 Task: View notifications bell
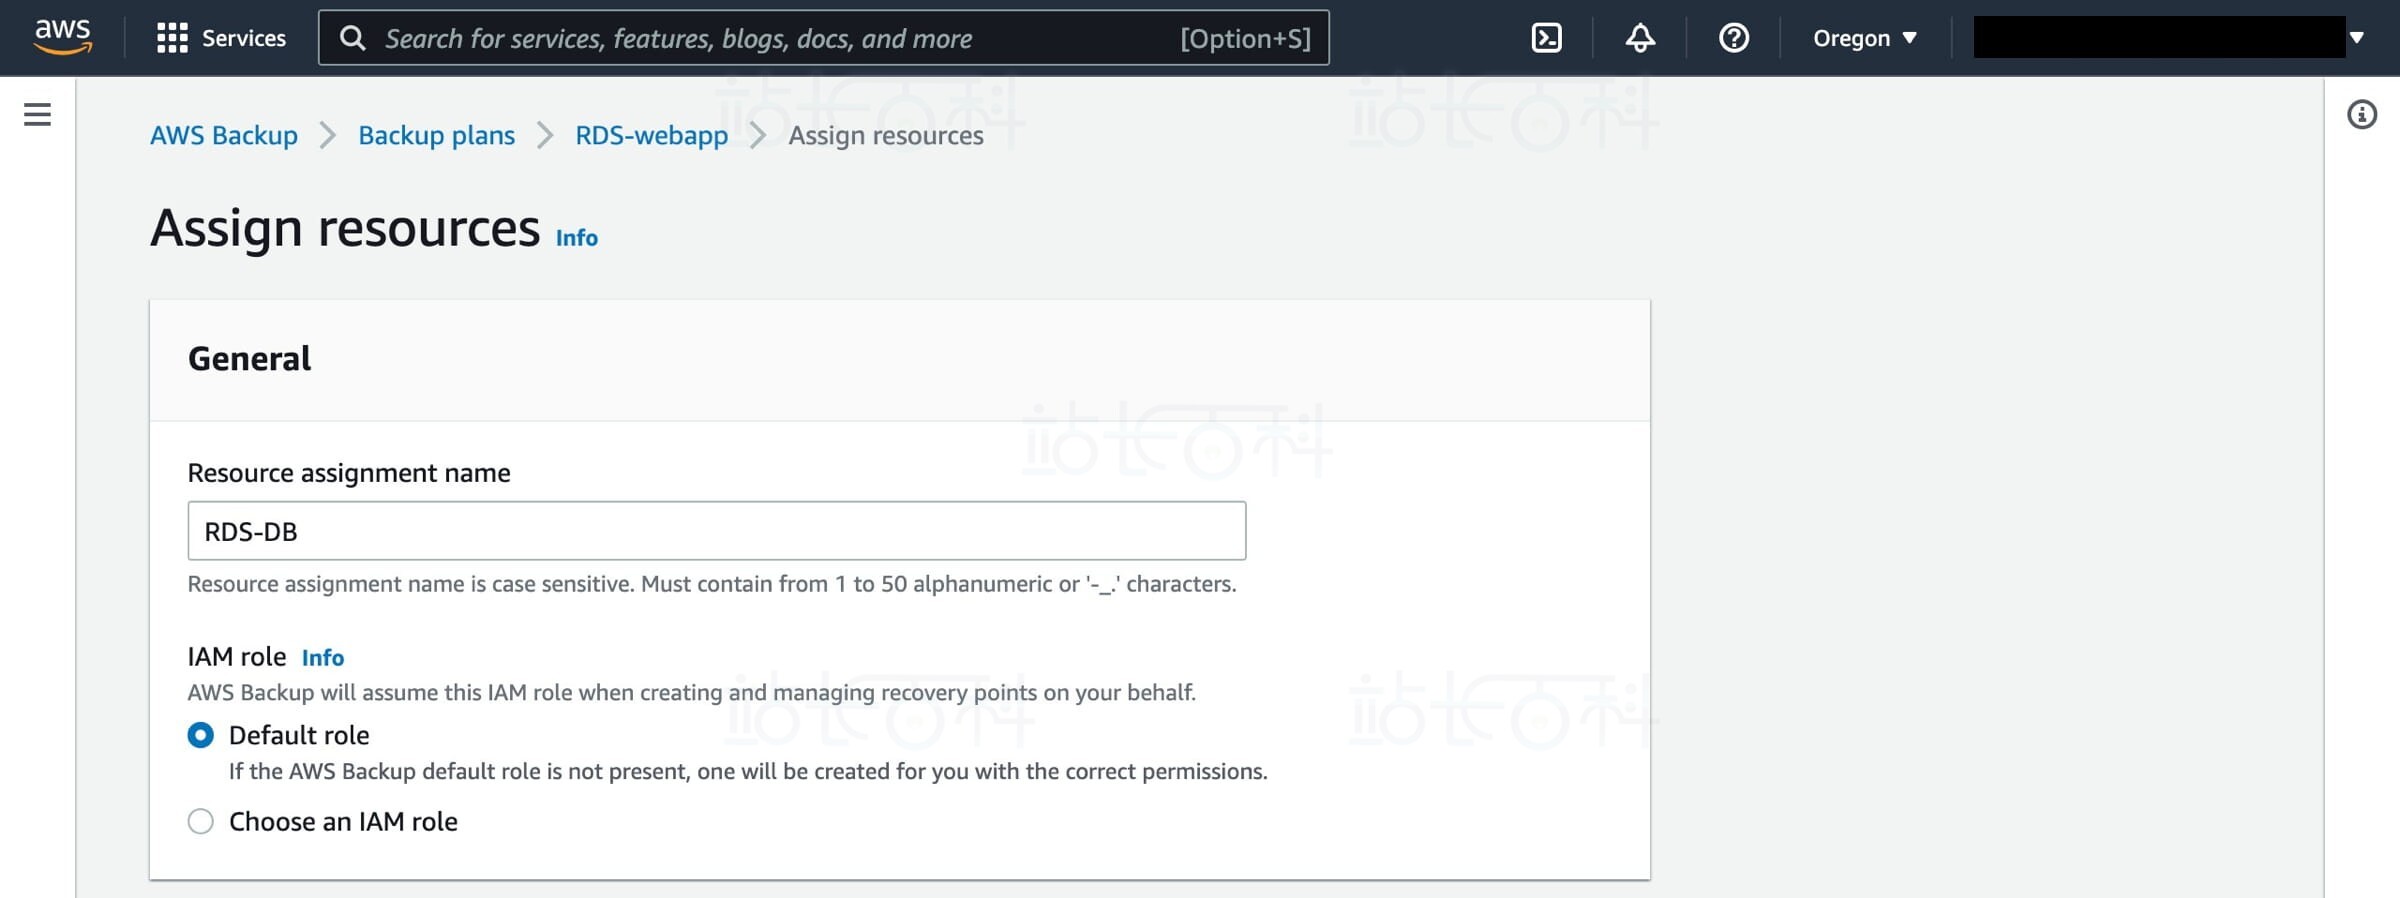1640,38
